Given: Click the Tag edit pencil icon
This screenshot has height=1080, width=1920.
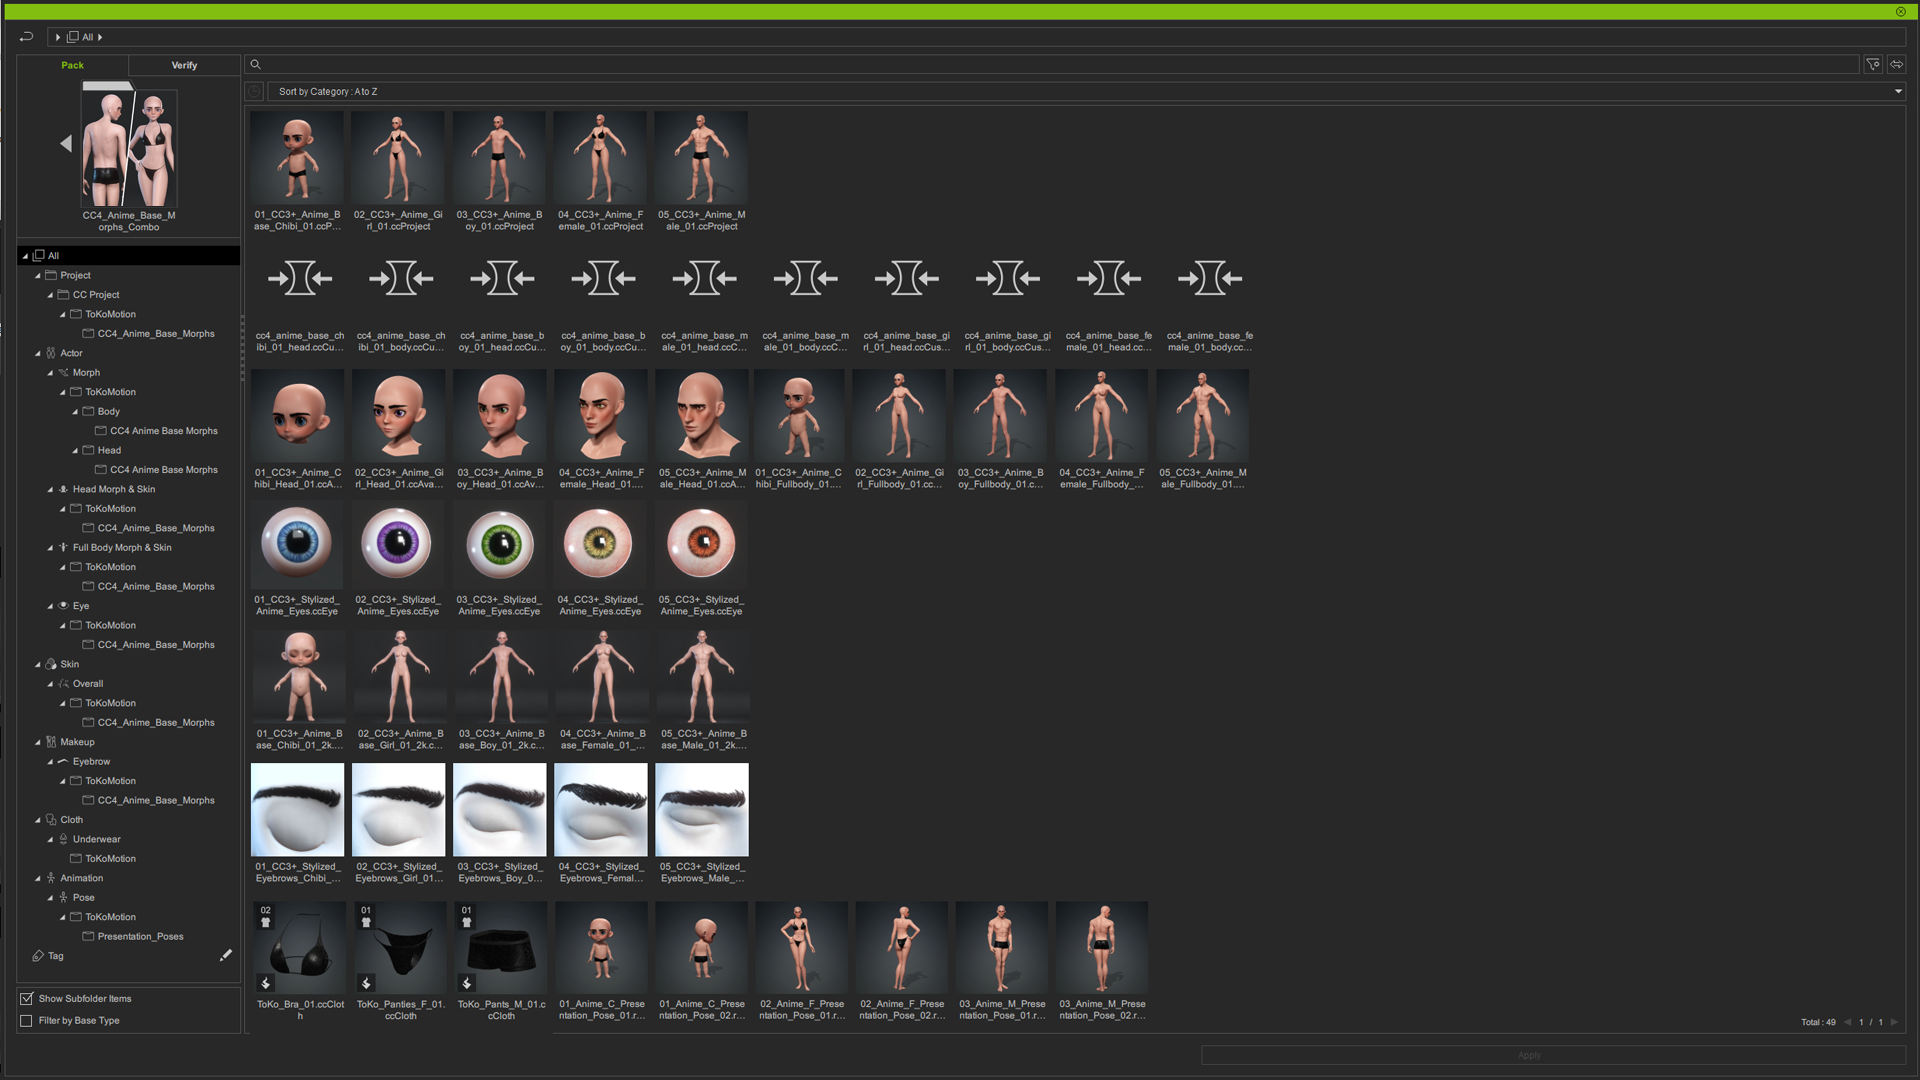Looking at the screenshot, I should 226,955.
